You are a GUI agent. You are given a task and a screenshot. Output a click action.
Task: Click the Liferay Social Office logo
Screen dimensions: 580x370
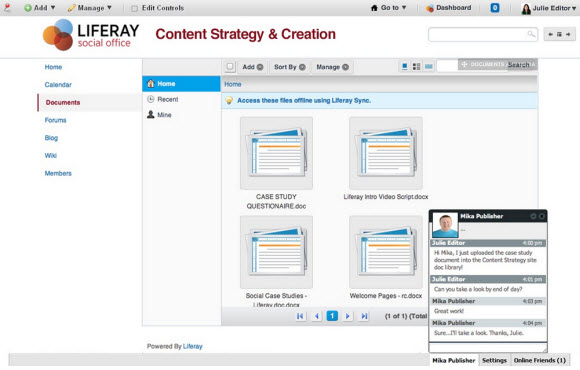[91, 35]
